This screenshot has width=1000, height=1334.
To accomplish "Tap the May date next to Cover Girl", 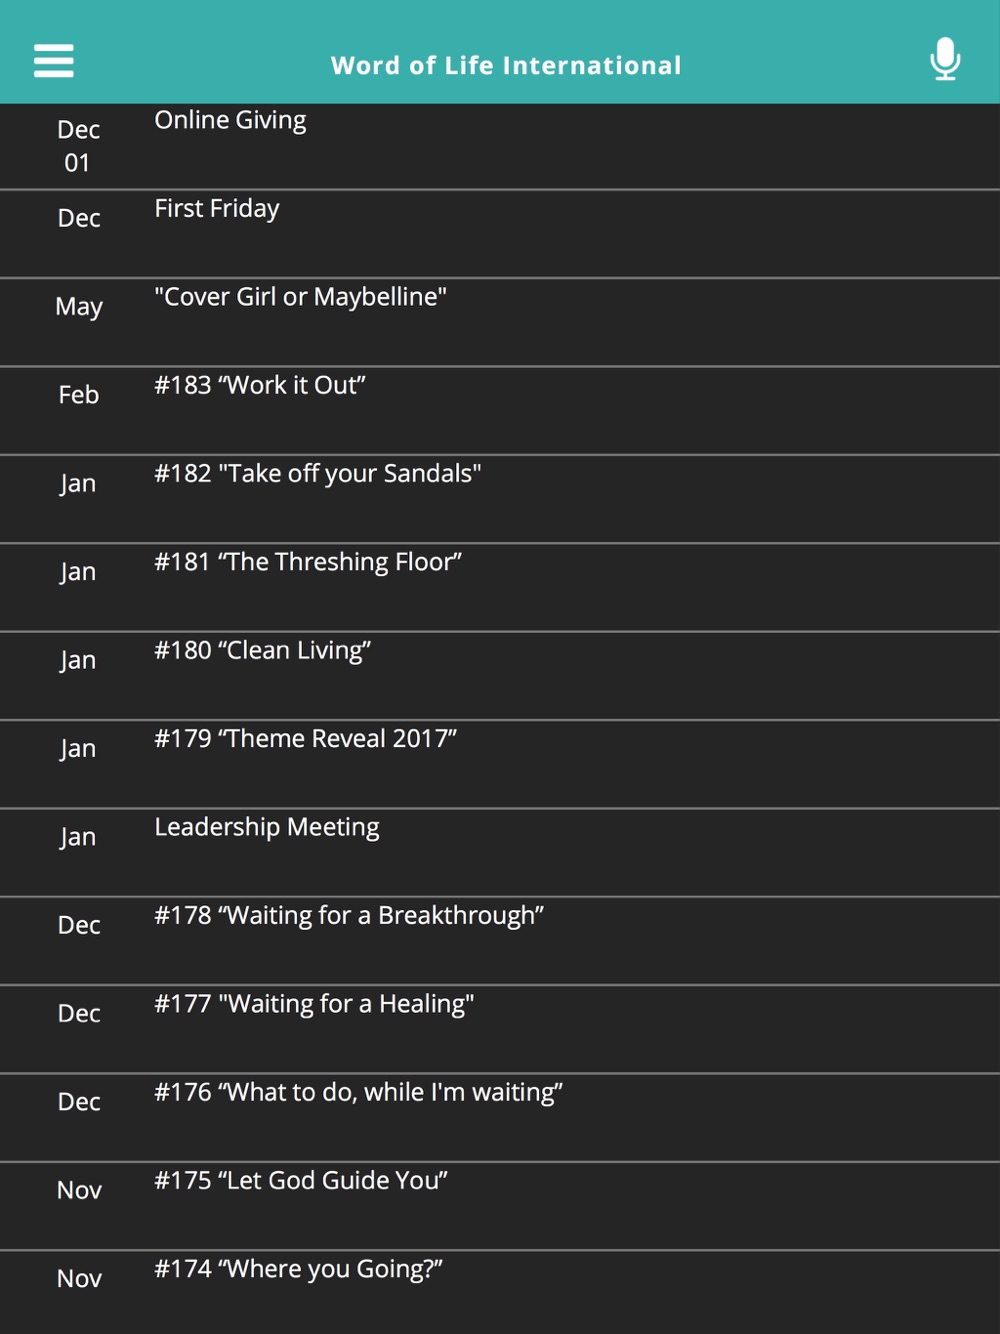I will click(x=79, y=307).
